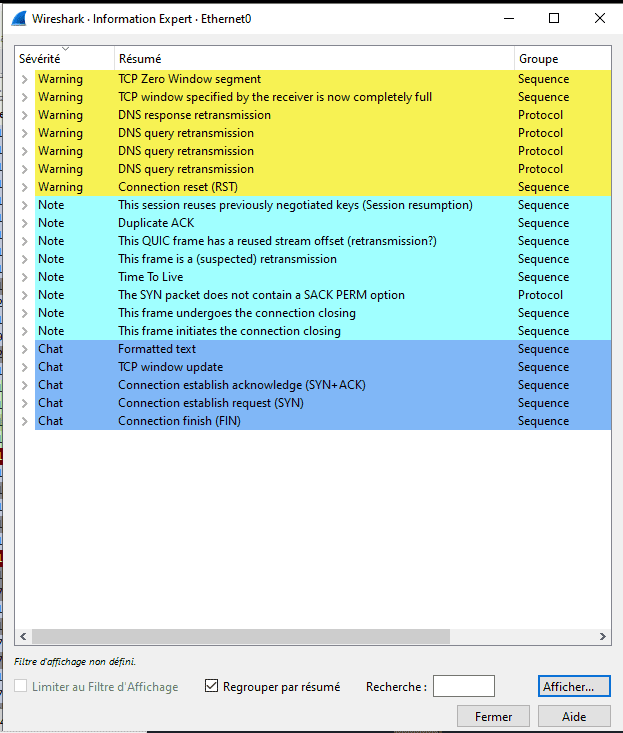Maximize the Information Expert window
The image size is (623, 733).
click(554, 18)
